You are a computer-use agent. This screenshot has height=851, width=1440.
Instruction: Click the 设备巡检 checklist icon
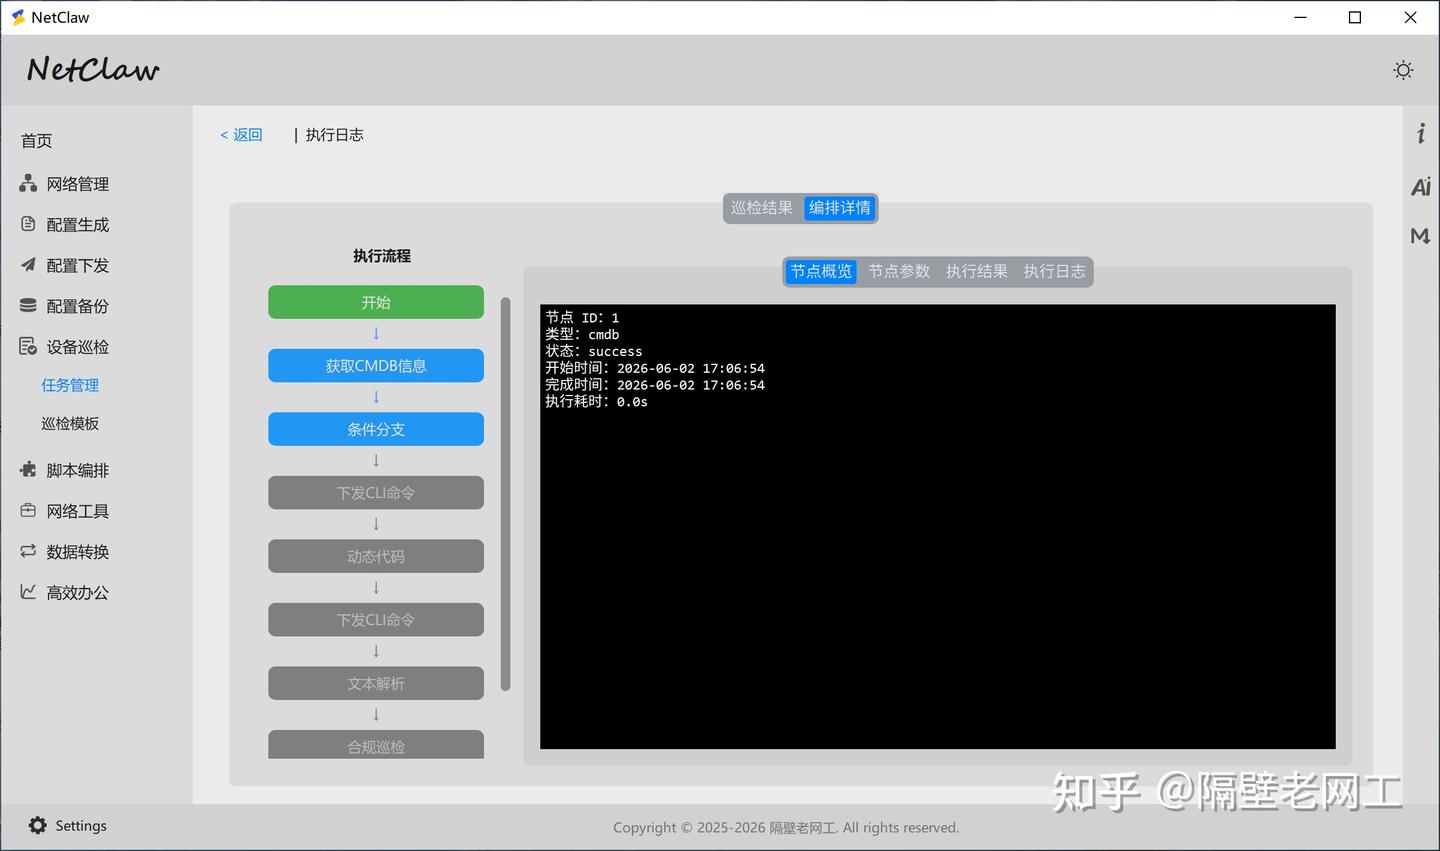click(x=28, y=347)
